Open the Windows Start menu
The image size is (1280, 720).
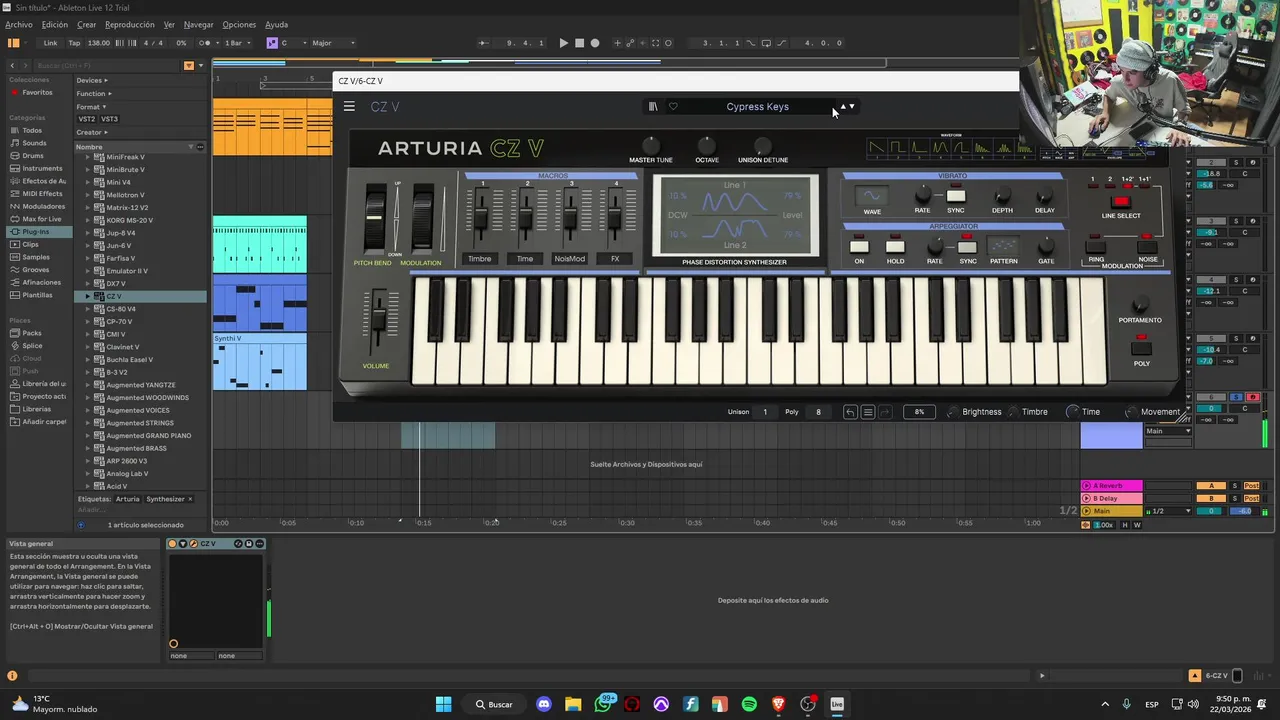[443, 704]
